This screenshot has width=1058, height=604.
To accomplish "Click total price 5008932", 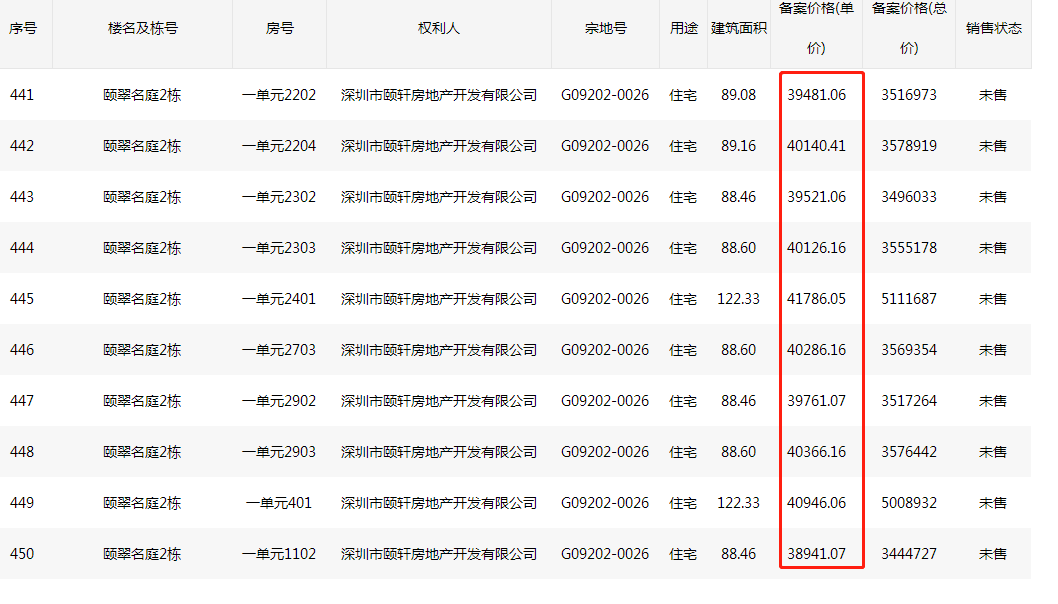I will pos(909,503).
